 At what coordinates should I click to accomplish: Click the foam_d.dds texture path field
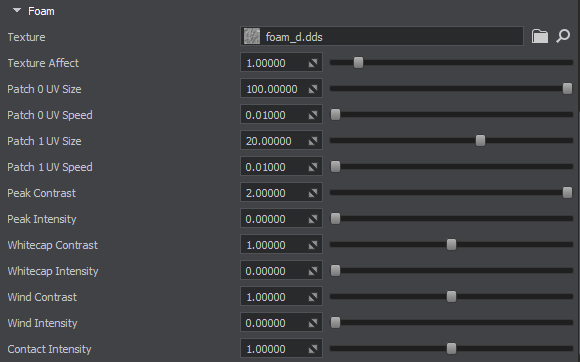tap(382, 36)
